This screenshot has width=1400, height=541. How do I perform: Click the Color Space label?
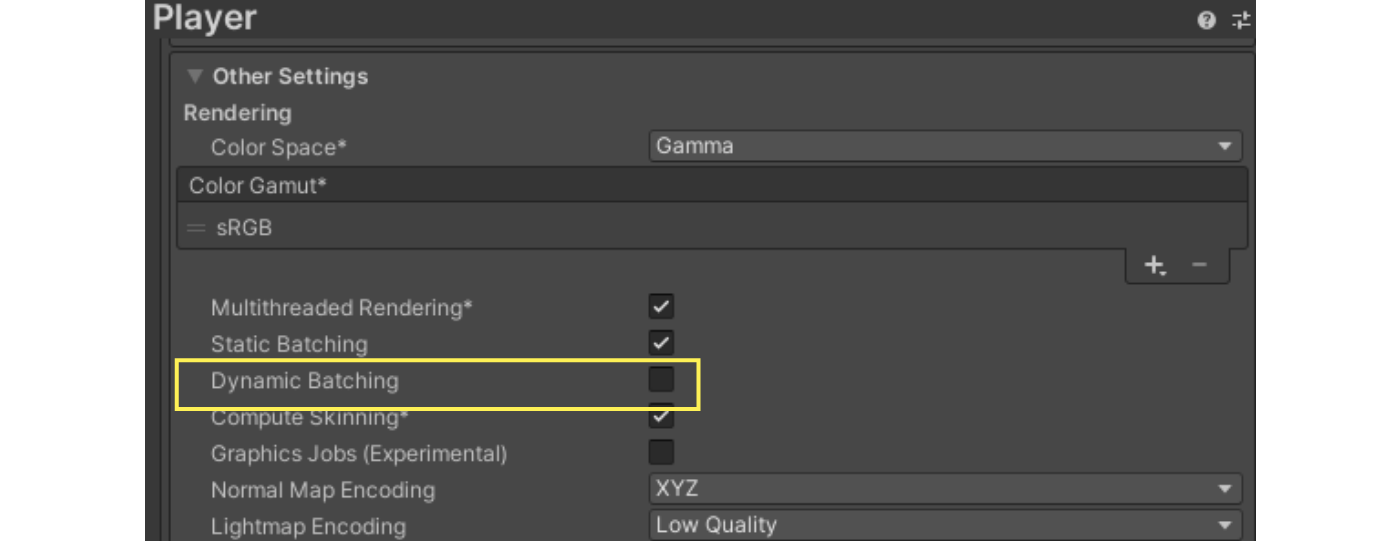pyautogui.click(x=278, y=147)
